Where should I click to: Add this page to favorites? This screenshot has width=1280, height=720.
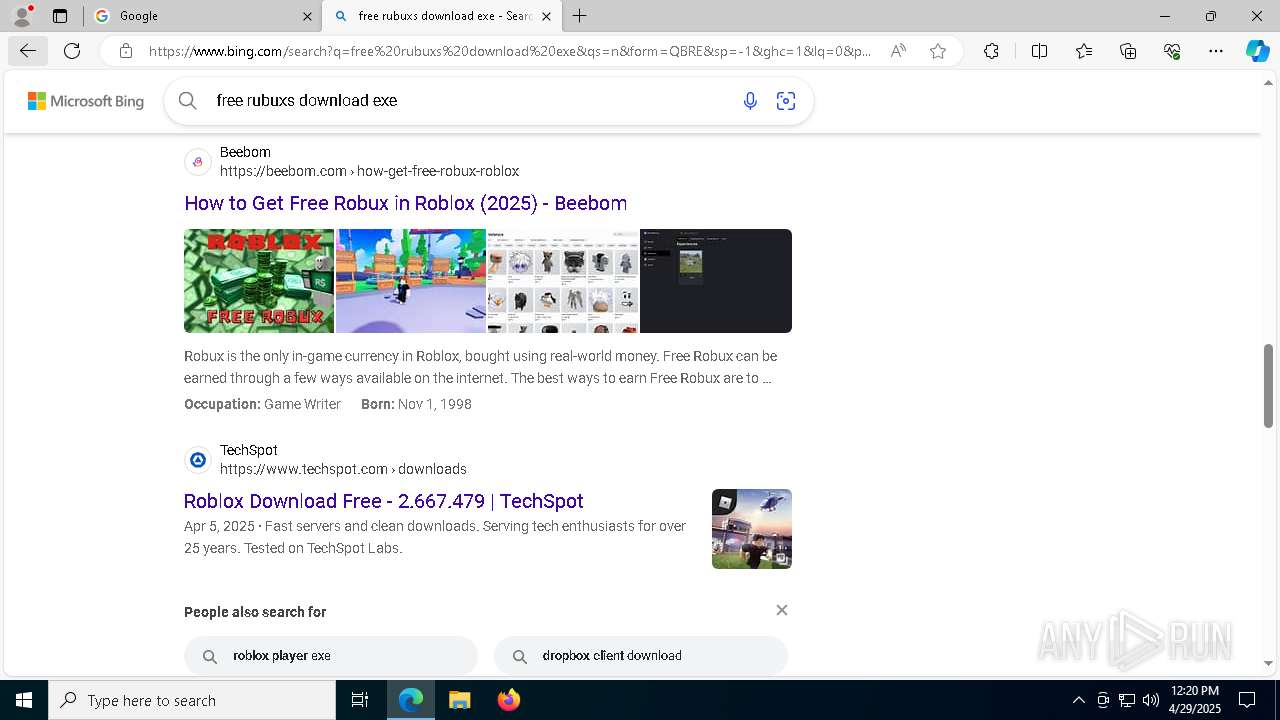tap(938, 51)
